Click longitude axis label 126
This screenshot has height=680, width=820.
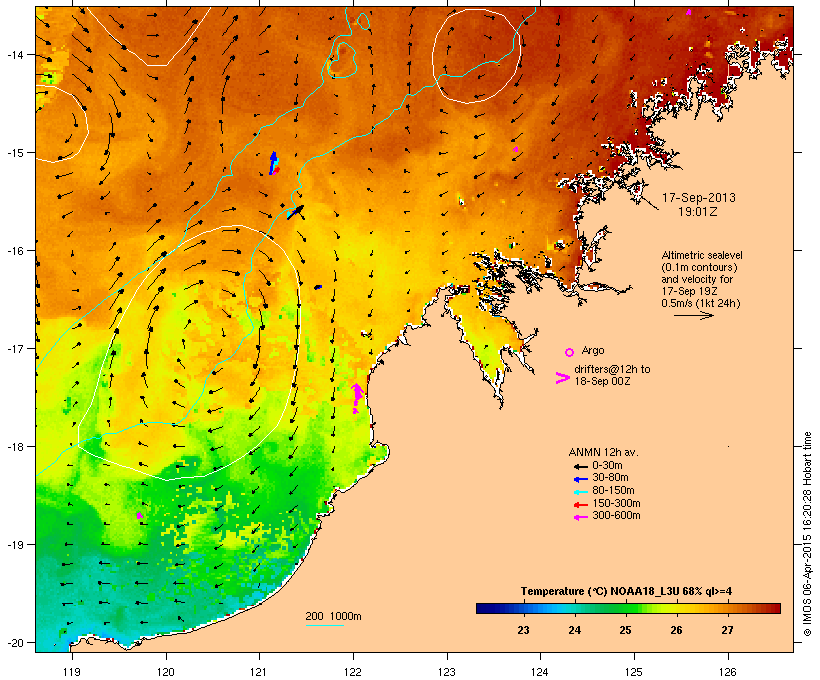(727, 672)
